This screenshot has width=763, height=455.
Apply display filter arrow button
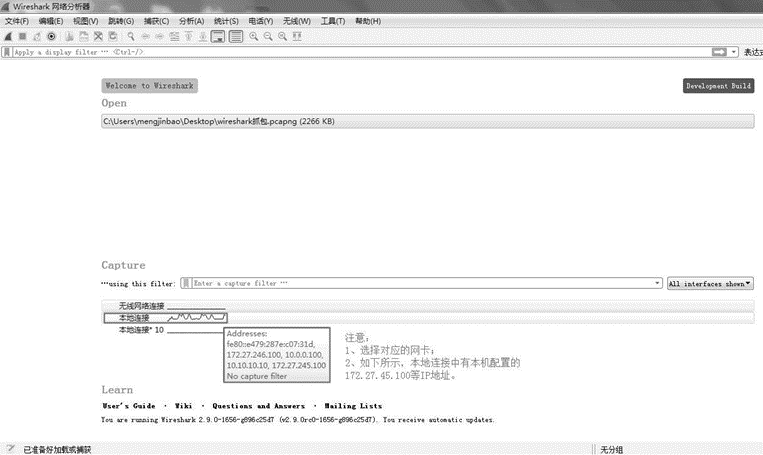click(719, 52)
